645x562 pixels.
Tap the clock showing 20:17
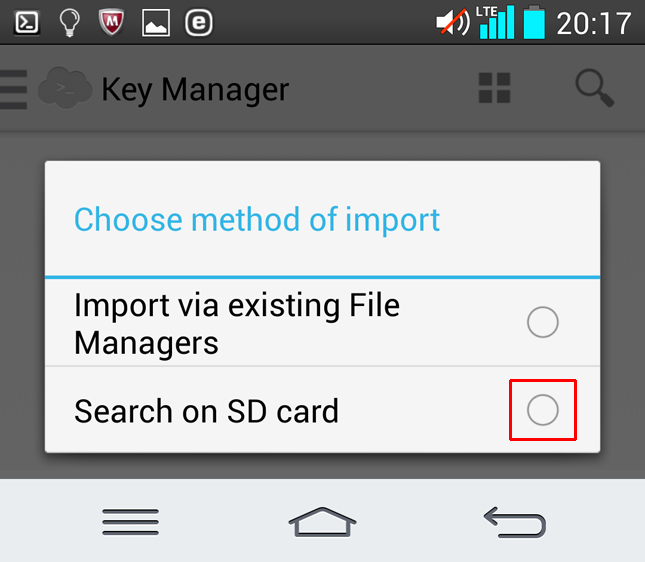593,23
